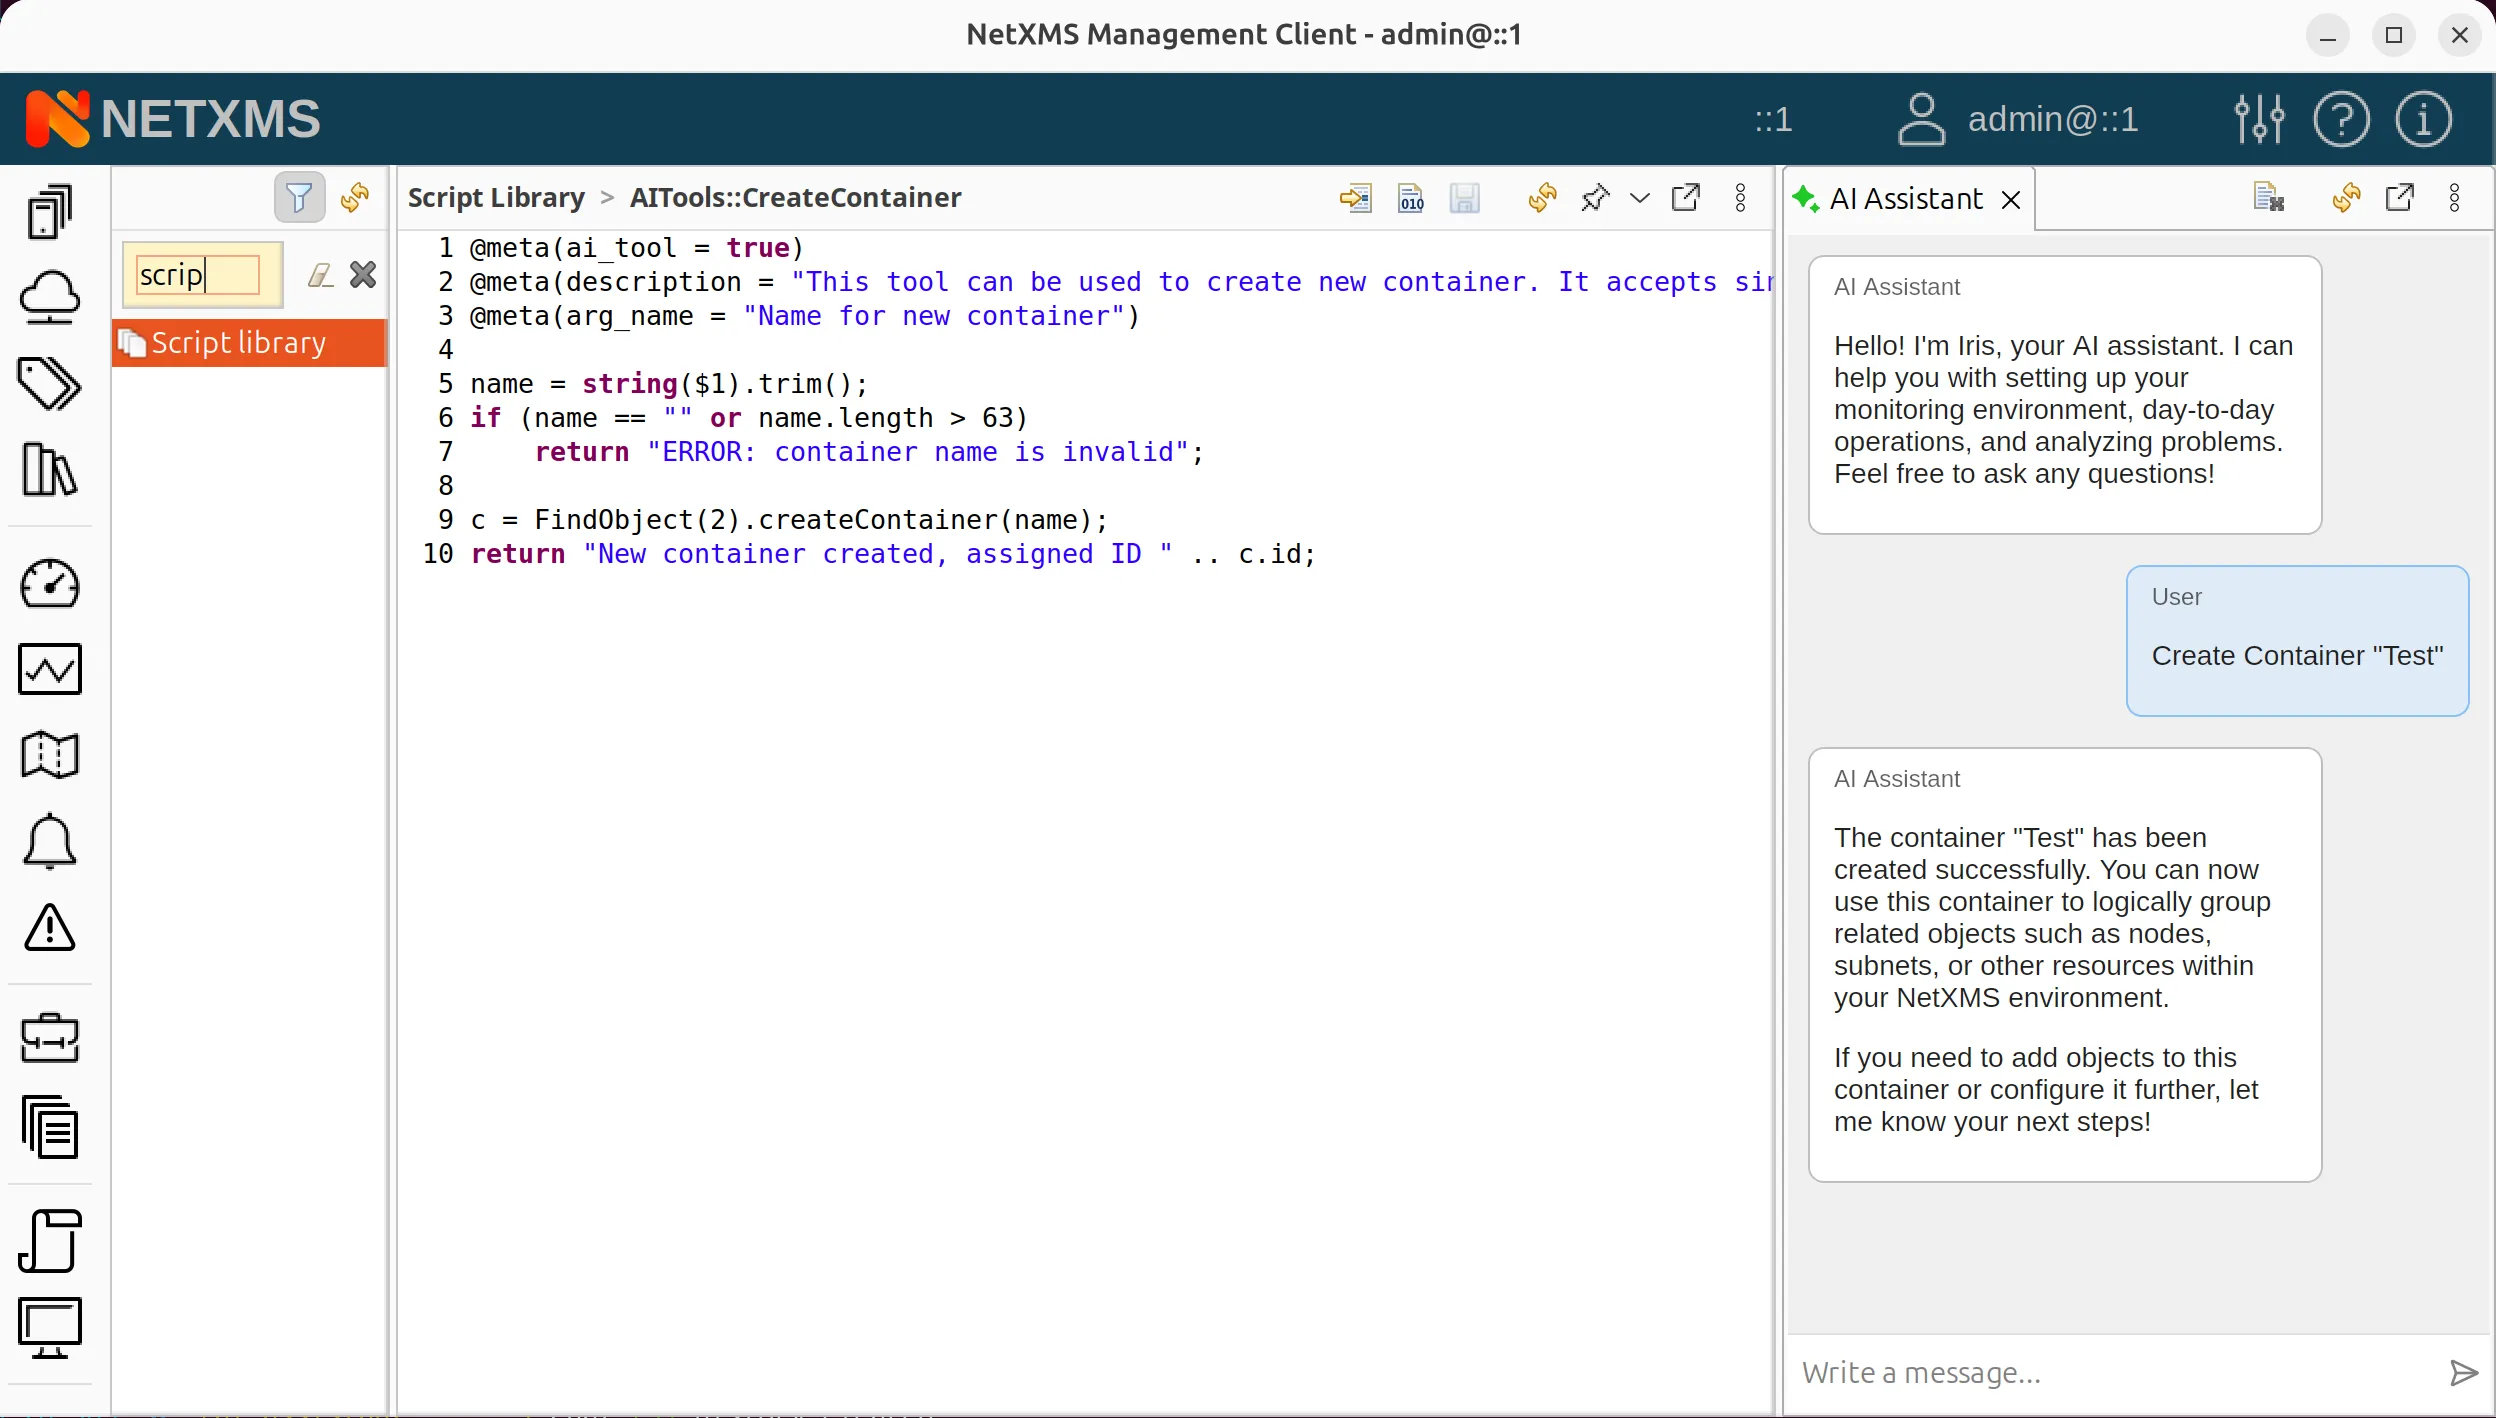
Task: Toggle edit mode with the pencil icon
Action: click(320, 274)
